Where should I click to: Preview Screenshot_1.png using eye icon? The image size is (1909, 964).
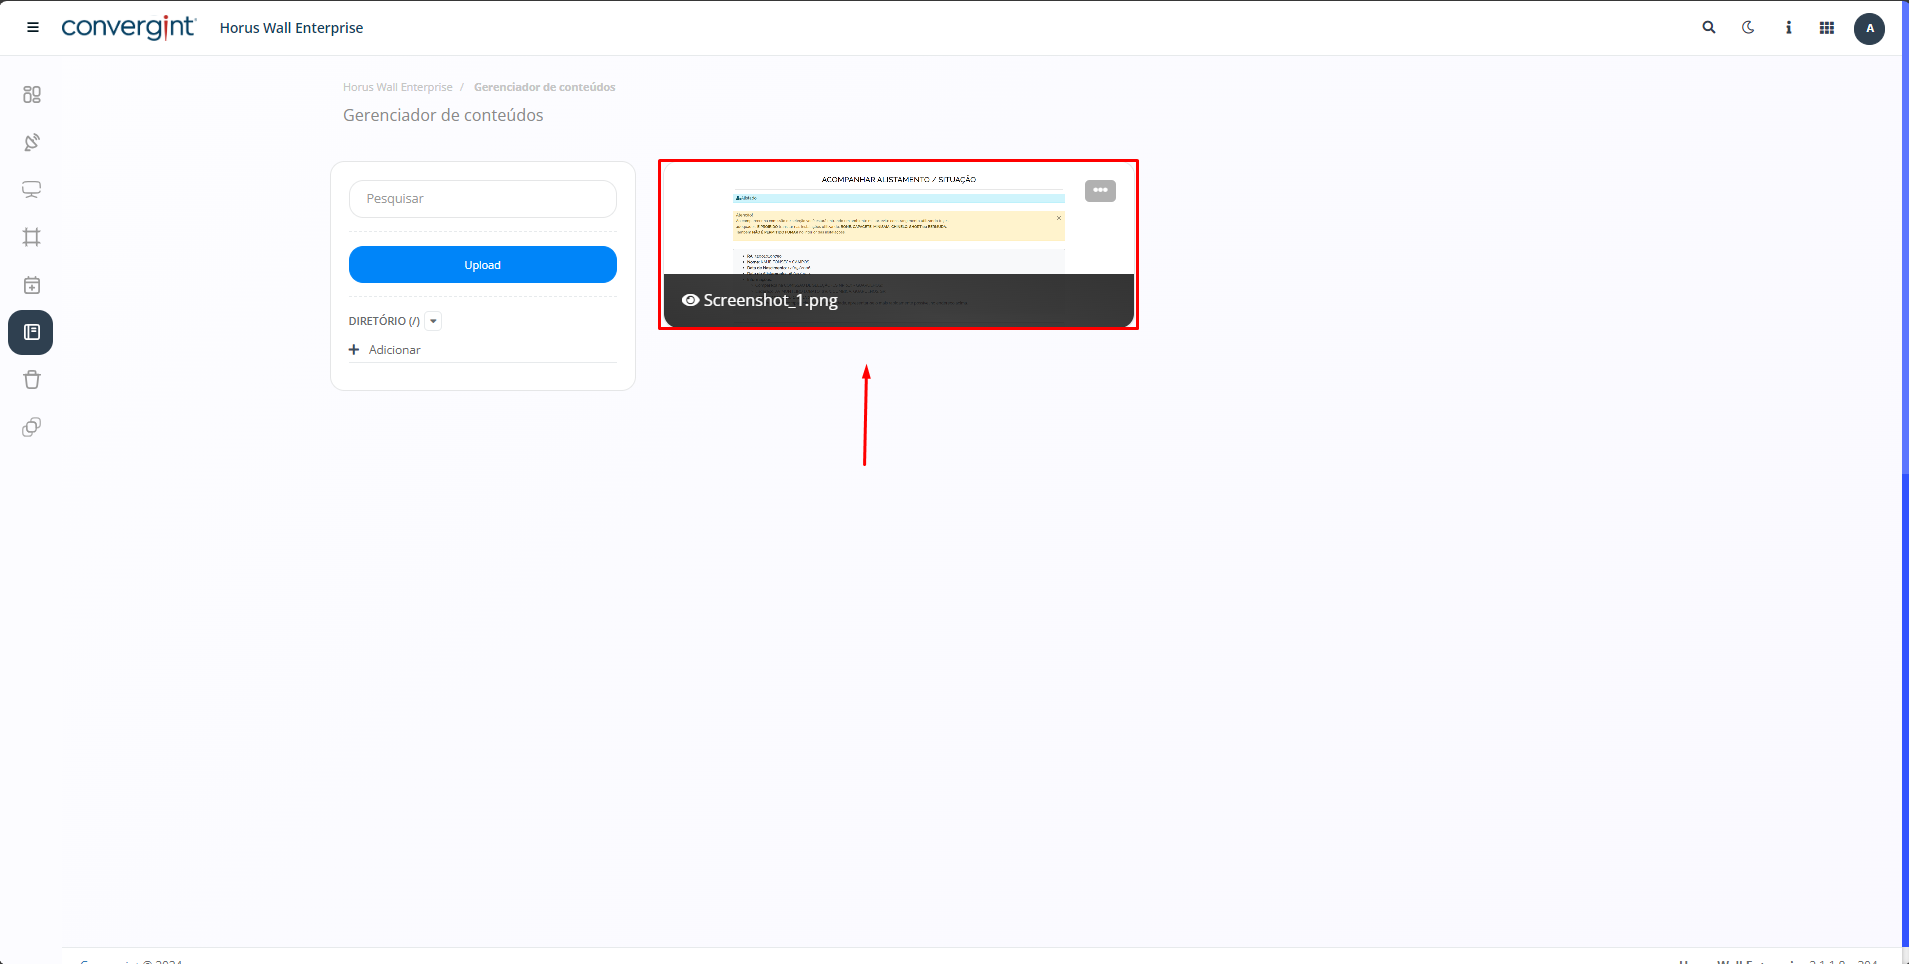click(690, 300)
